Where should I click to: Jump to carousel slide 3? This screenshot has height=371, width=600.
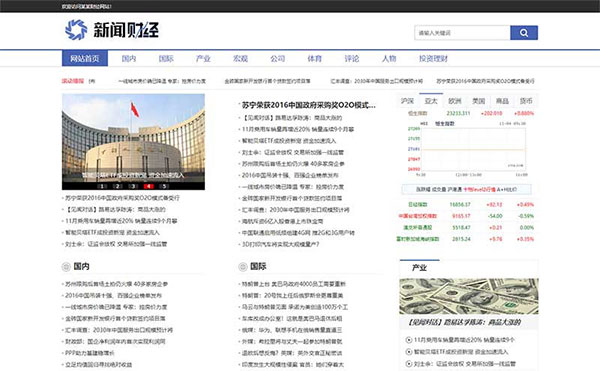[133, 186]
